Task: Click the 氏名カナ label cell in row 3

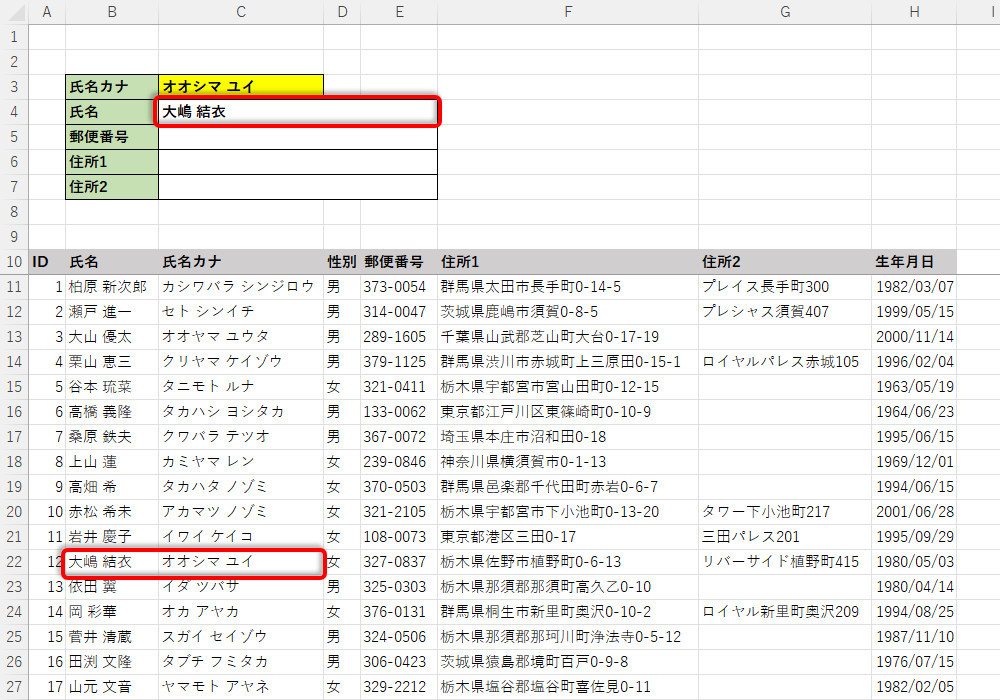Action: coord(112,86)
